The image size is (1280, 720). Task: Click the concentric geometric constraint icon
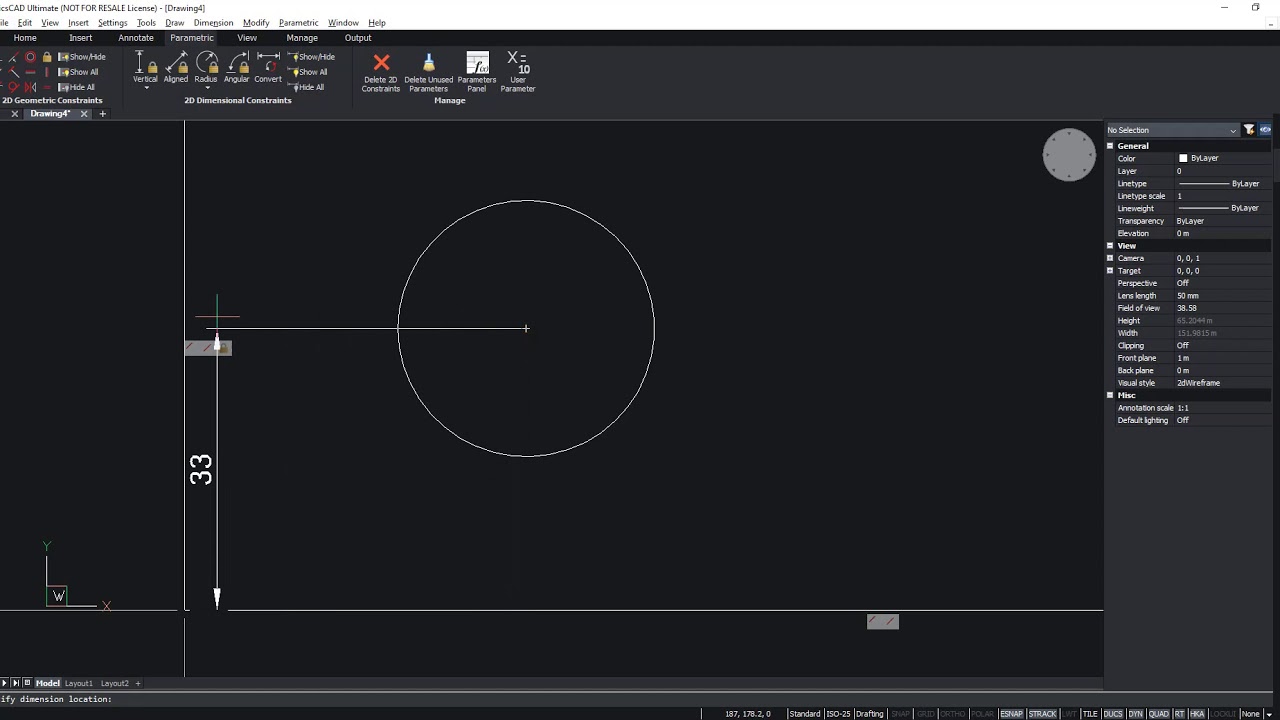(x=30, y=57)
